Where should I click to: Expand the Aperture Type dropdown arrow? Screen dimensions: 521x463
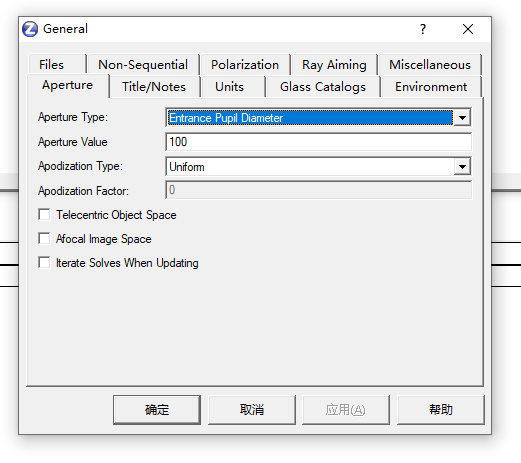pos(462,117)
